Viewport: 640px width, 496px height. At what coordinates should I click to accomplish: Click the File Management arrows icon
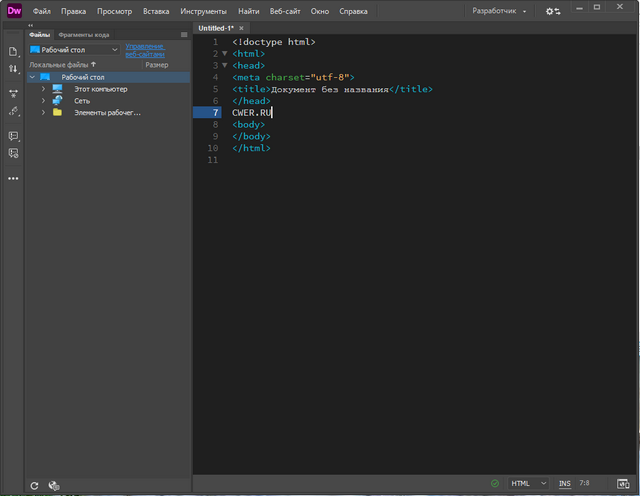(13, 69)
